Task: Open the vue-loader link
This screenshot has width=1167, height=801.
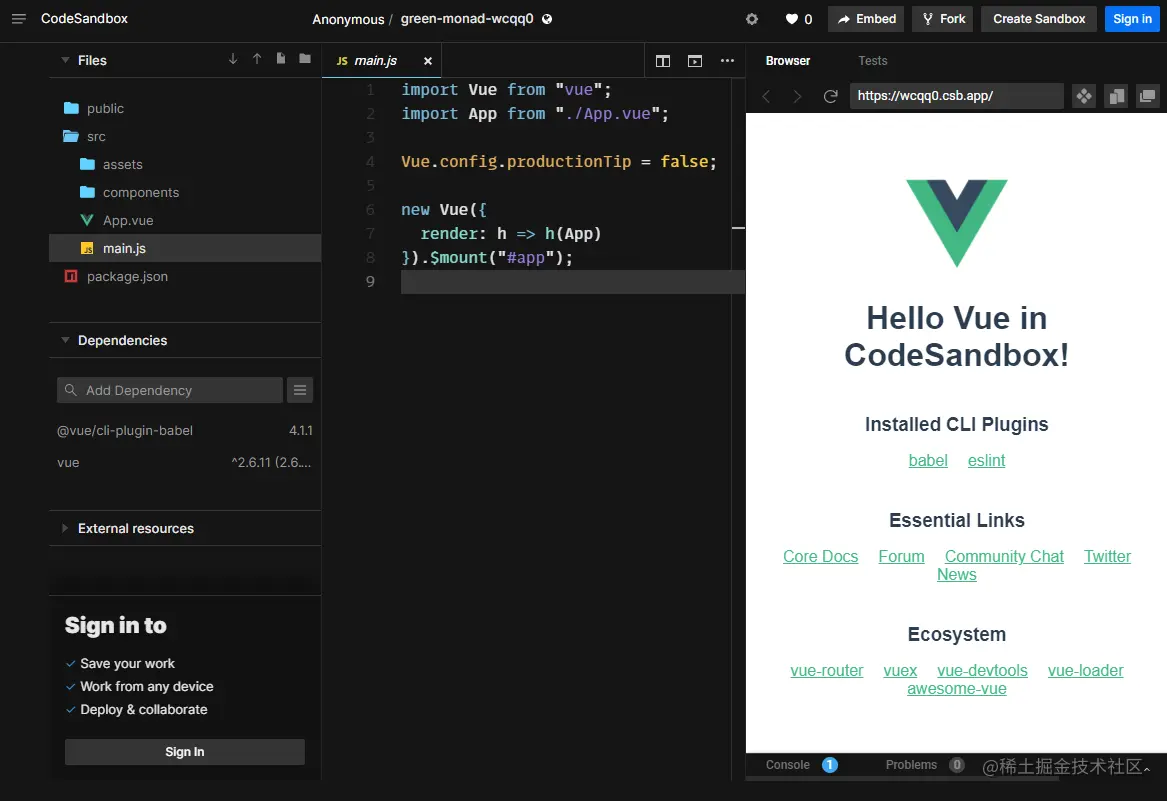Action: point(1085,671)
